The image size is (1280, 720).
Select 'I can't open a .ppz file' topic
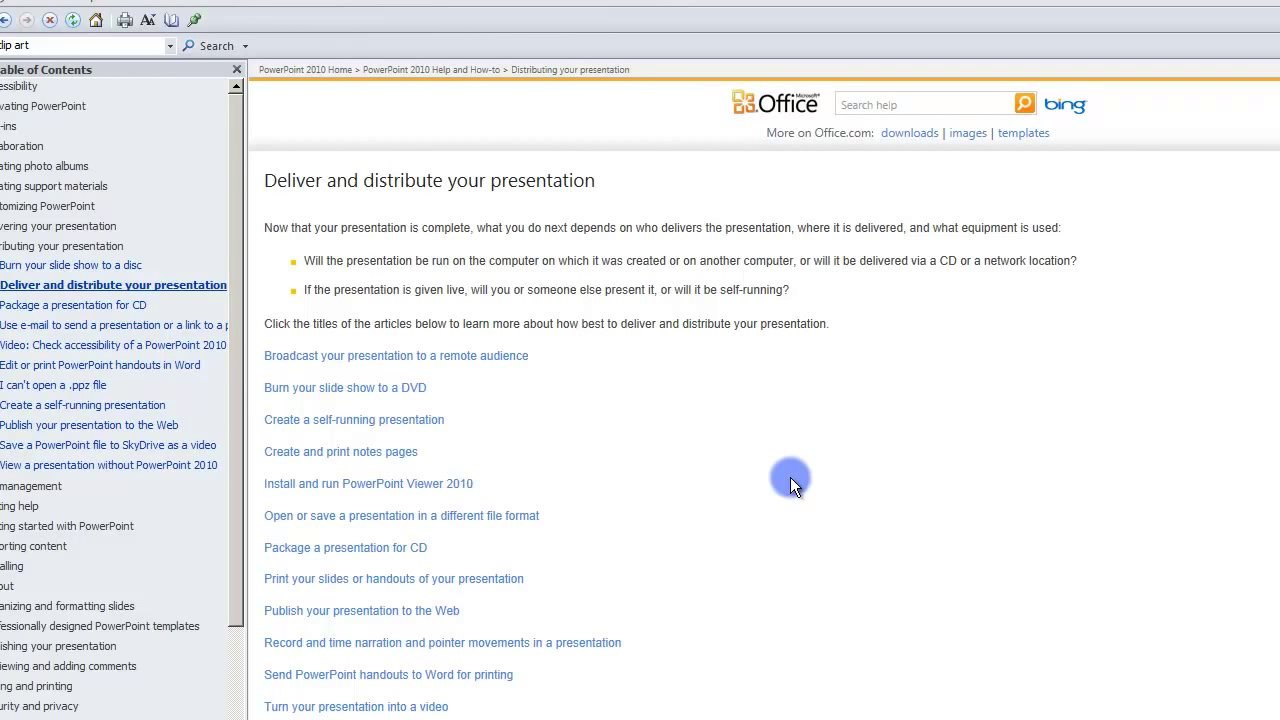[53, 385]
